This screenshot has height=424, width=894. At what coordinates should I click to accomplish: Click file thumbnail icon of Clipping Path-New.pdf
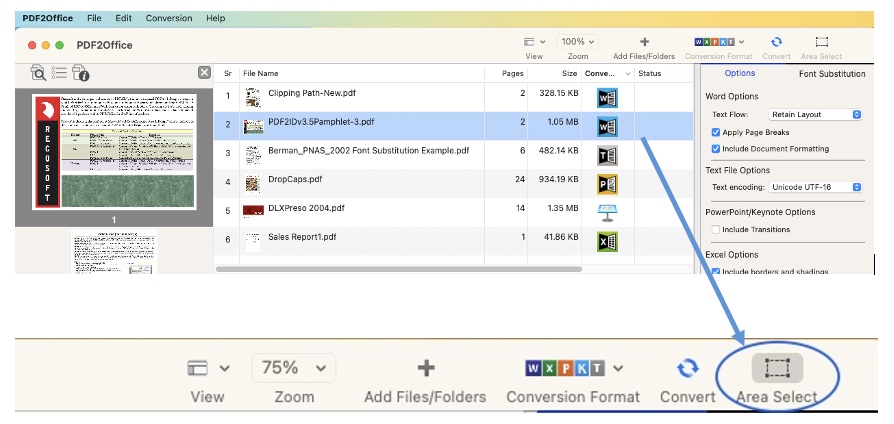pyautogui.click(x=253, y=97)
